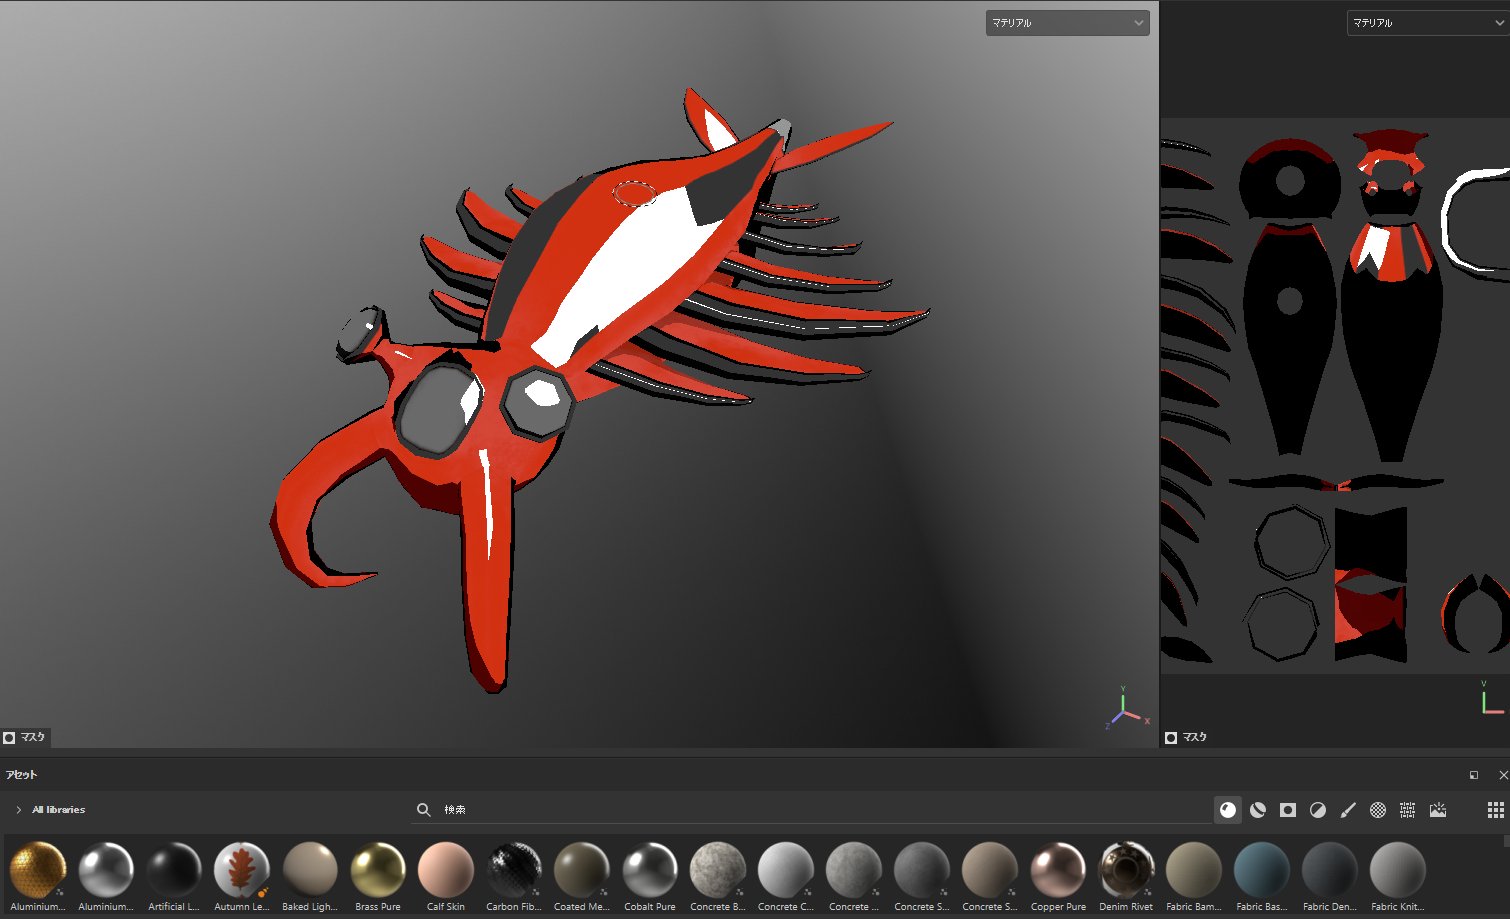Open the マテリアル view mode dropdown in 3D viewport
Image resolution: width=1510 pixels, height=919 pixels.
(x=1066, y=22)
